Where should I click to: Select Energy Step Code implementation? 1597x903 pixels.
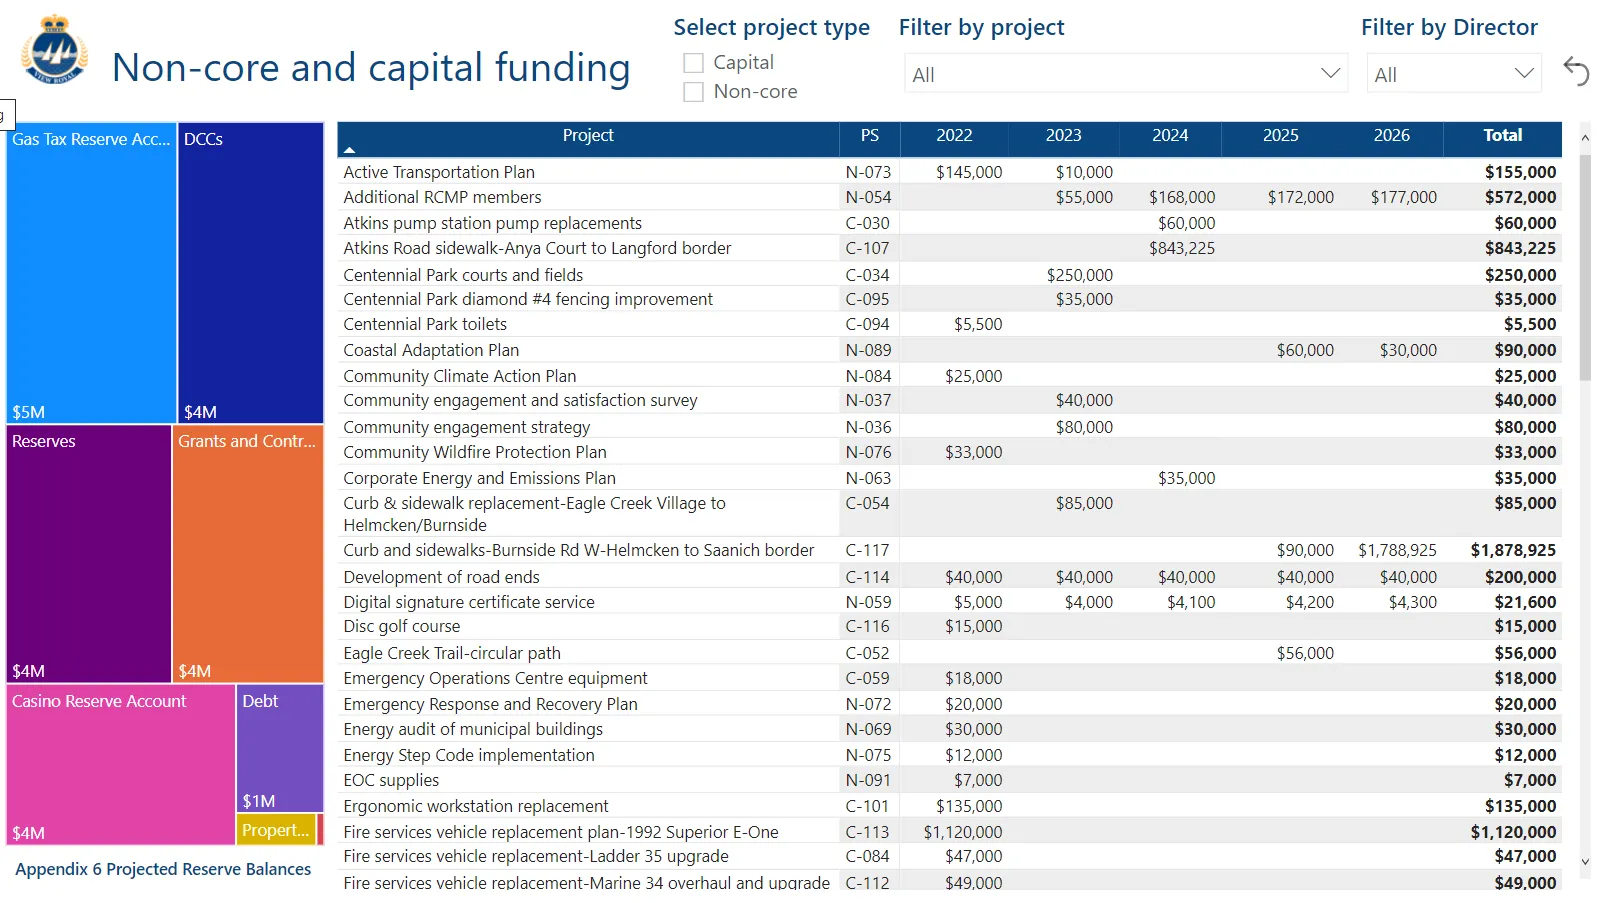point(950,755)
